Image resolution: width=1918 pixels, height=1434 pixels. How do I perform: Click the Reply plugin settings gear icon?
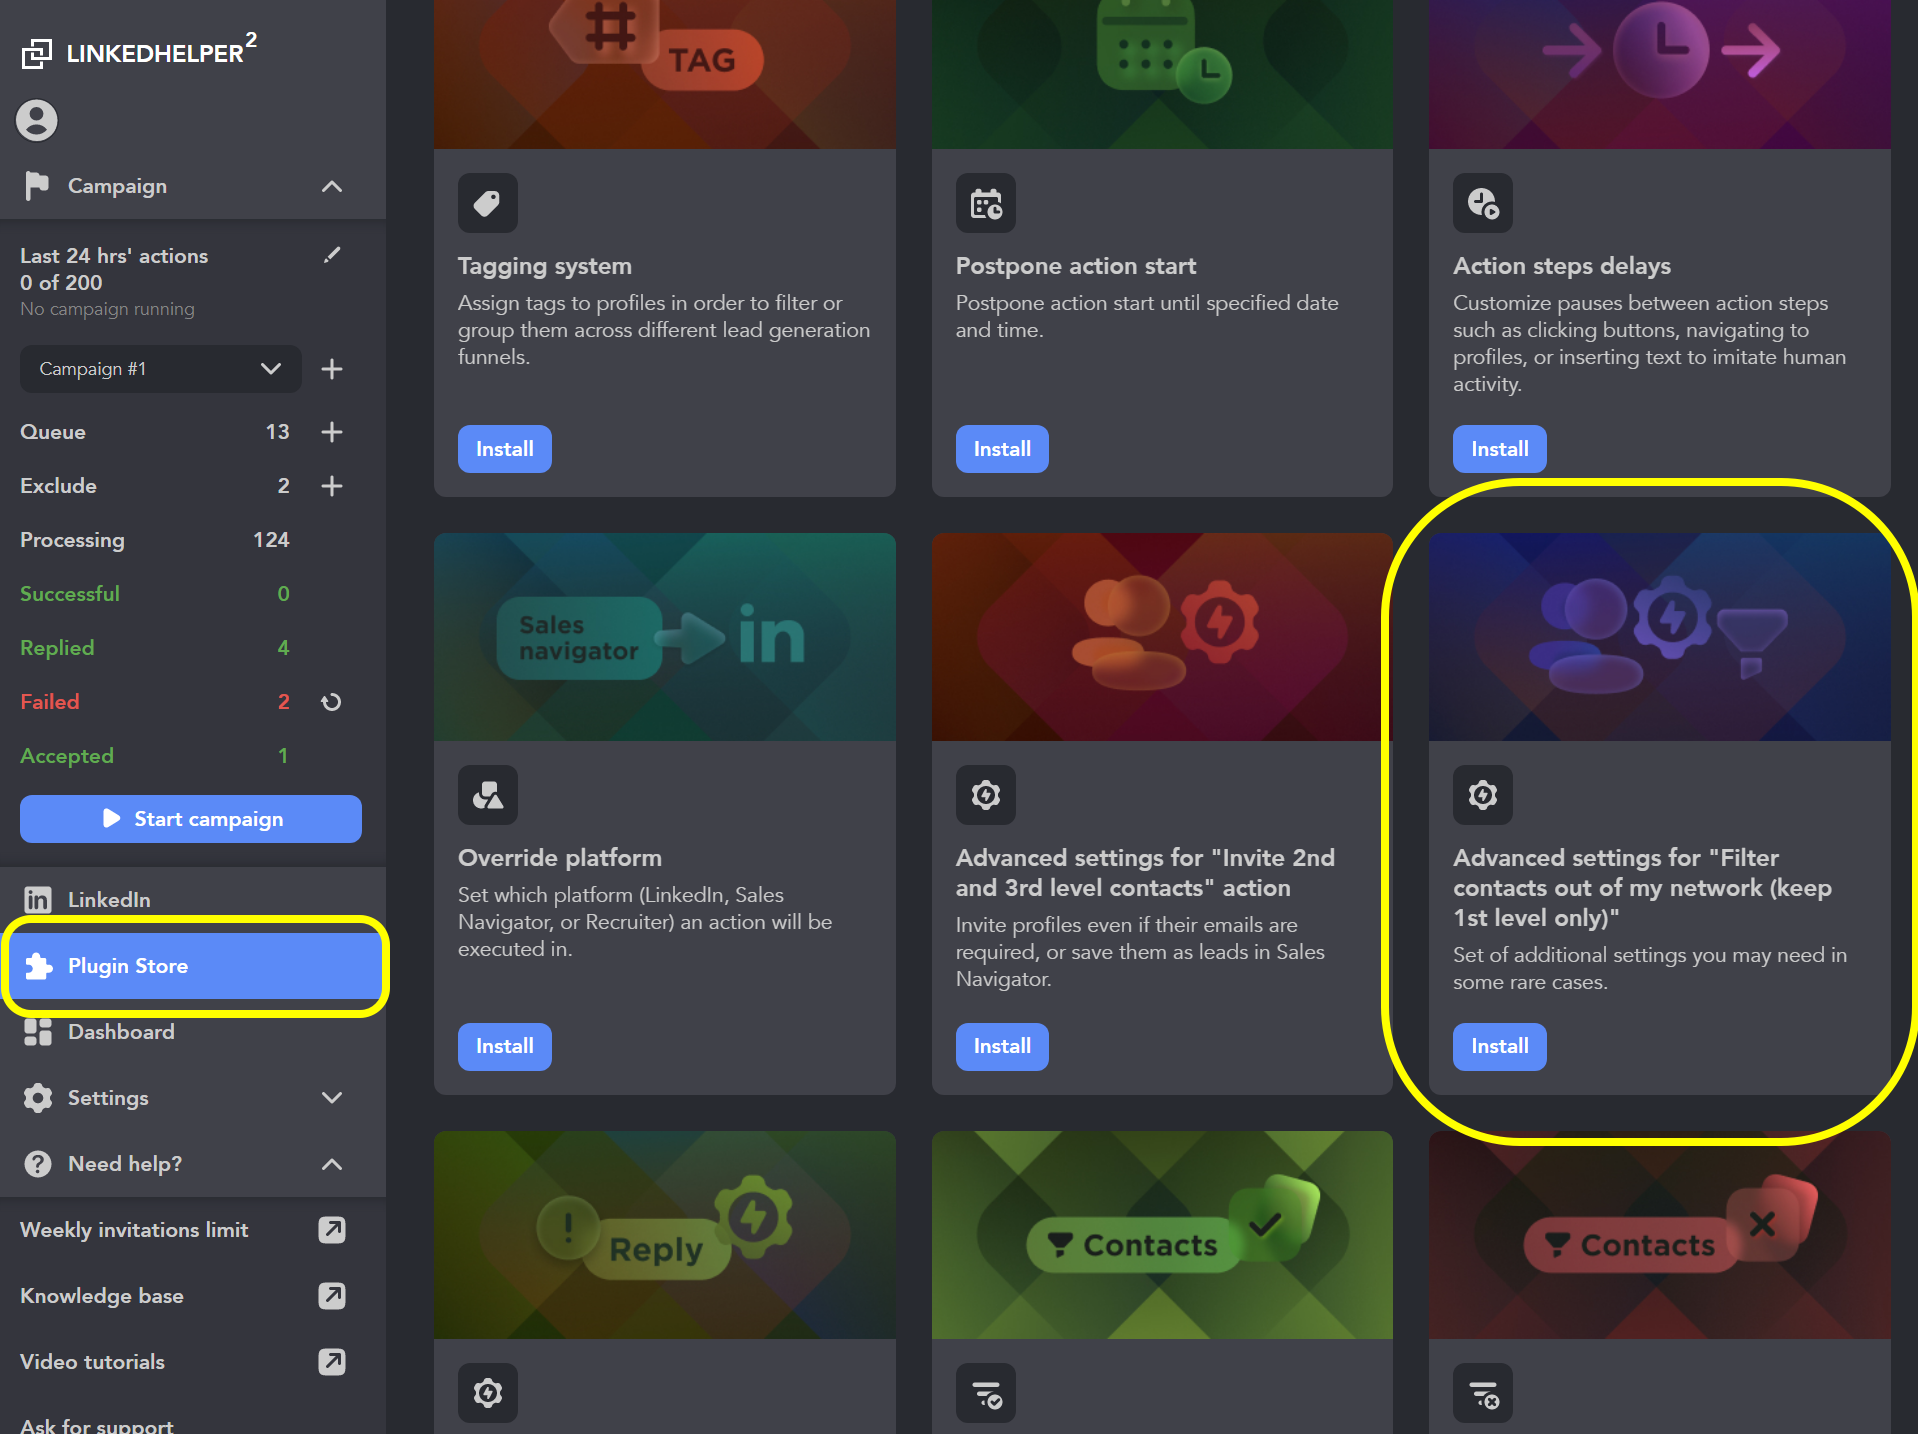pyautogui.click(x=488, y=1393)
